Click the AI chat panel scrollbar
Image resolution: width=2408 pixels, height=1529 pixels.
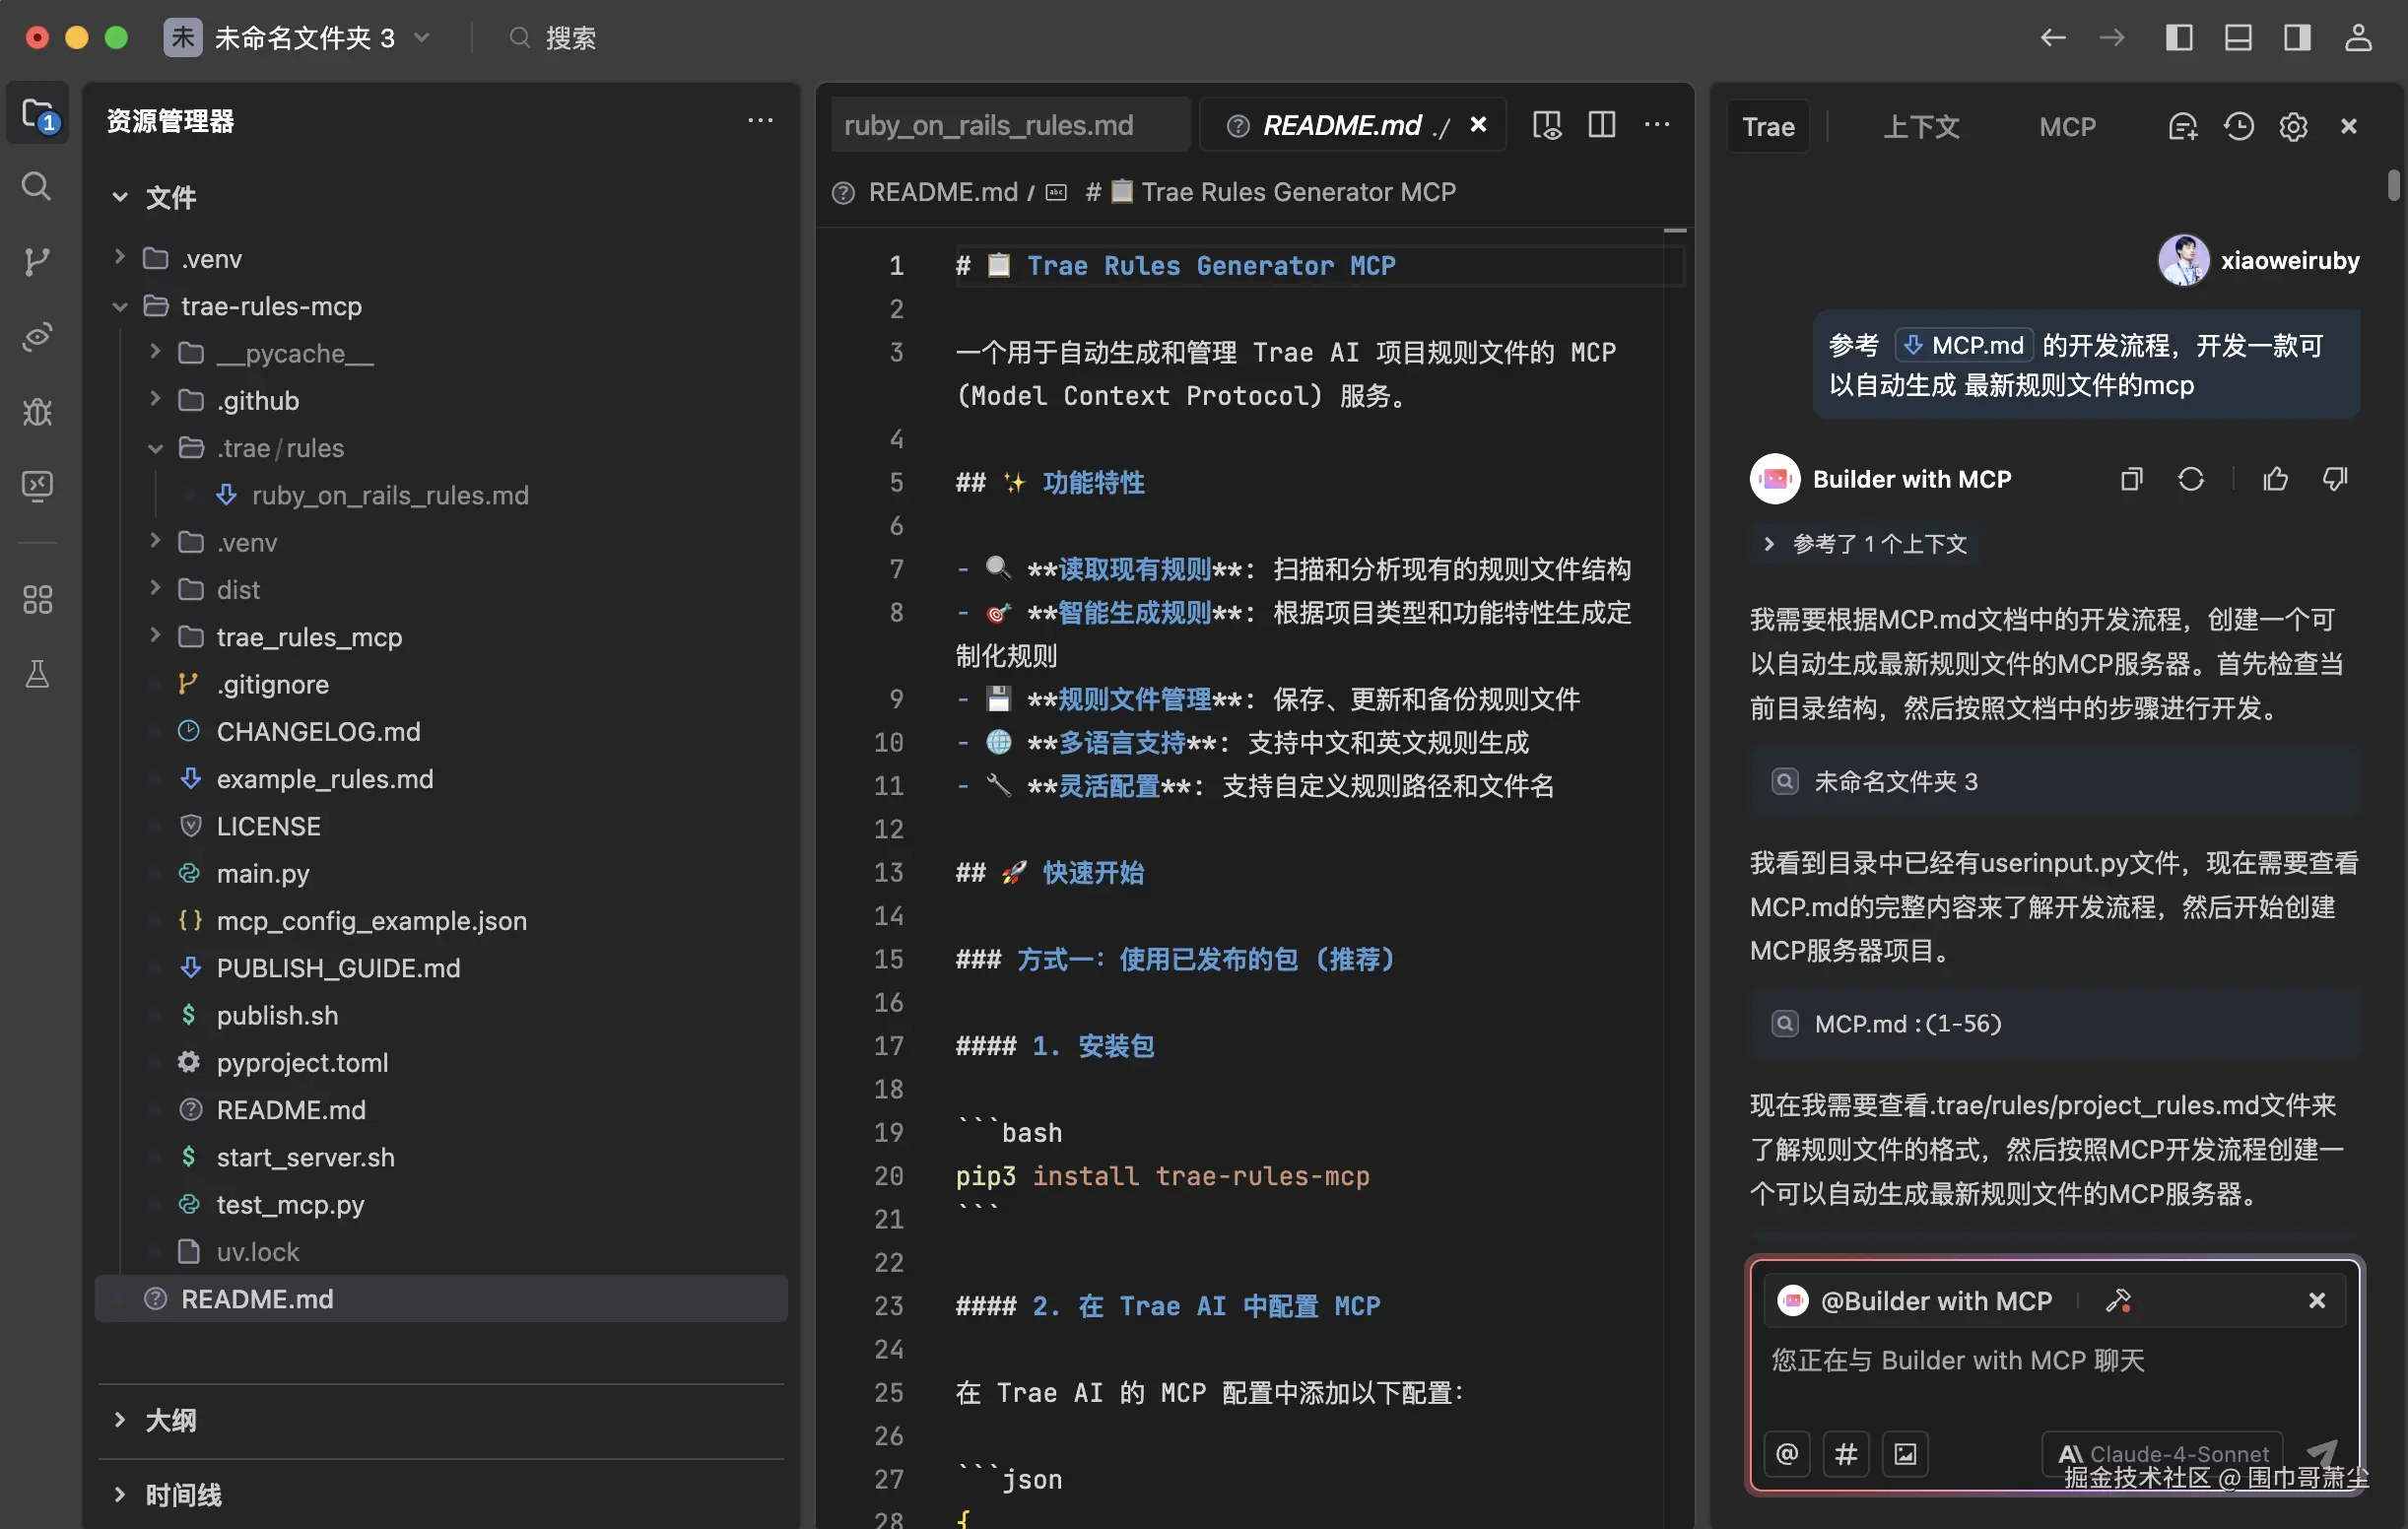2394,186
